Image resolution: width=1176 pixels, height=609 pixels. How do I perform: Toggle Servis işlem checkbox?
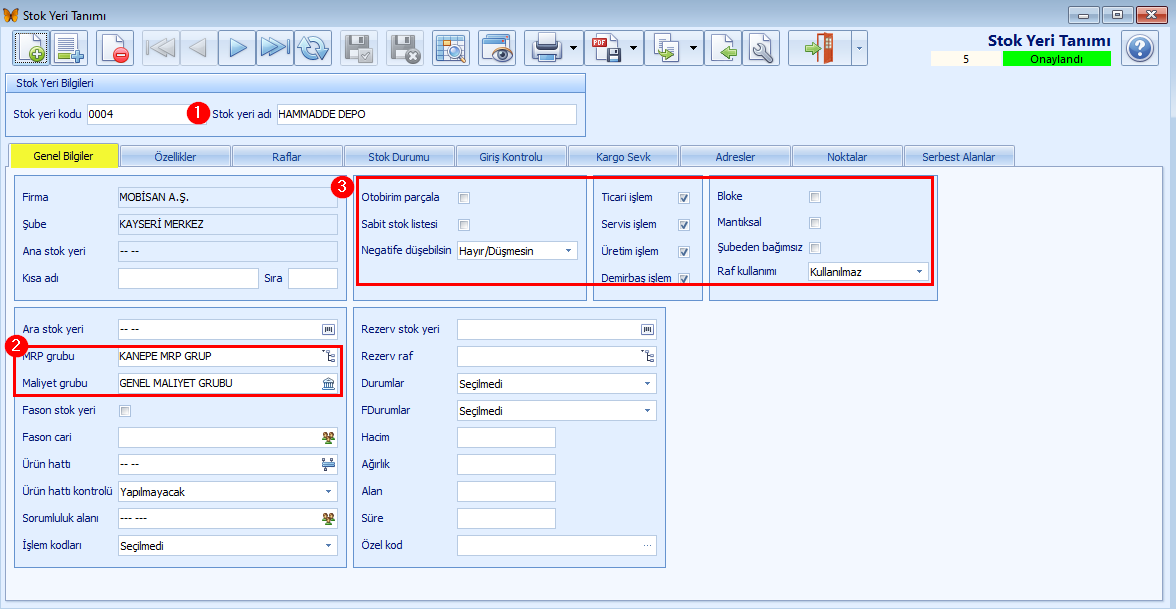pyautogui.click(x=683, y=225)
